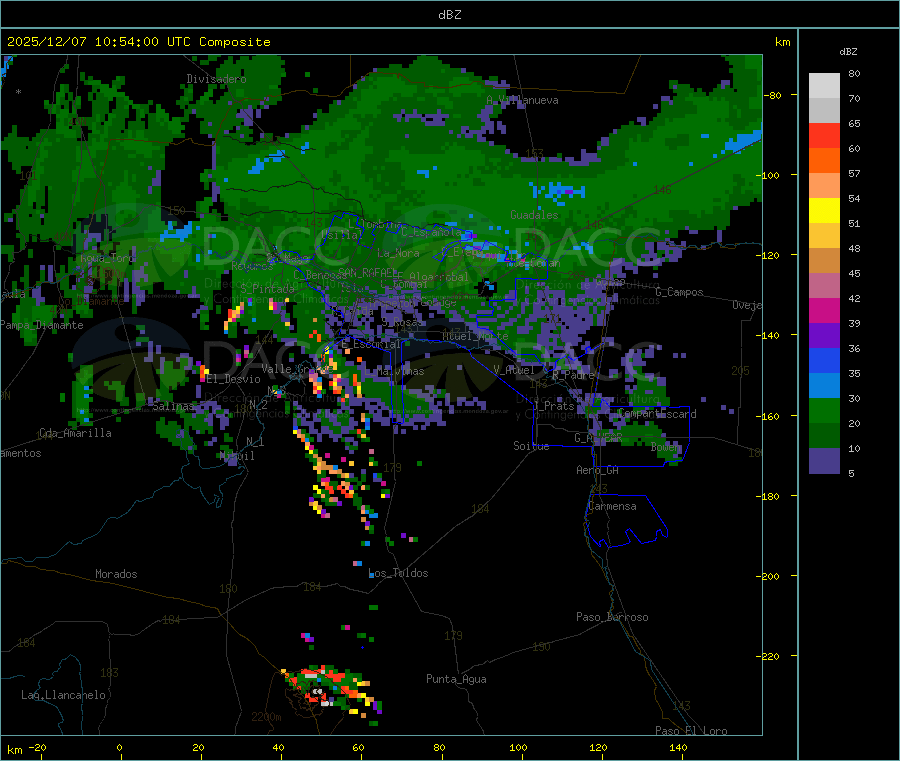Click the 2025/12/07 10:54:00 UTC Composite timestamp
Screen dimensions: 900x761
(138, 42)
